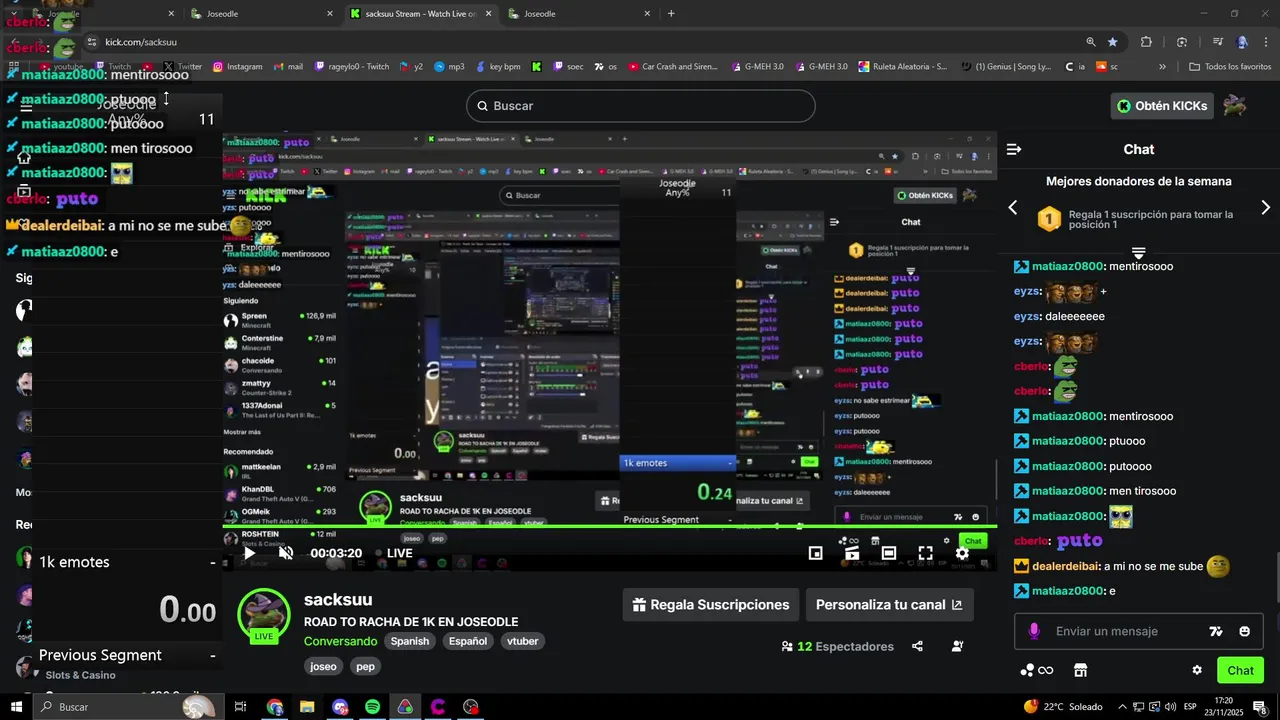This screenshot has width=1280, height=720.
Task: Open the Windows Start menu
Action: (15, 707)
